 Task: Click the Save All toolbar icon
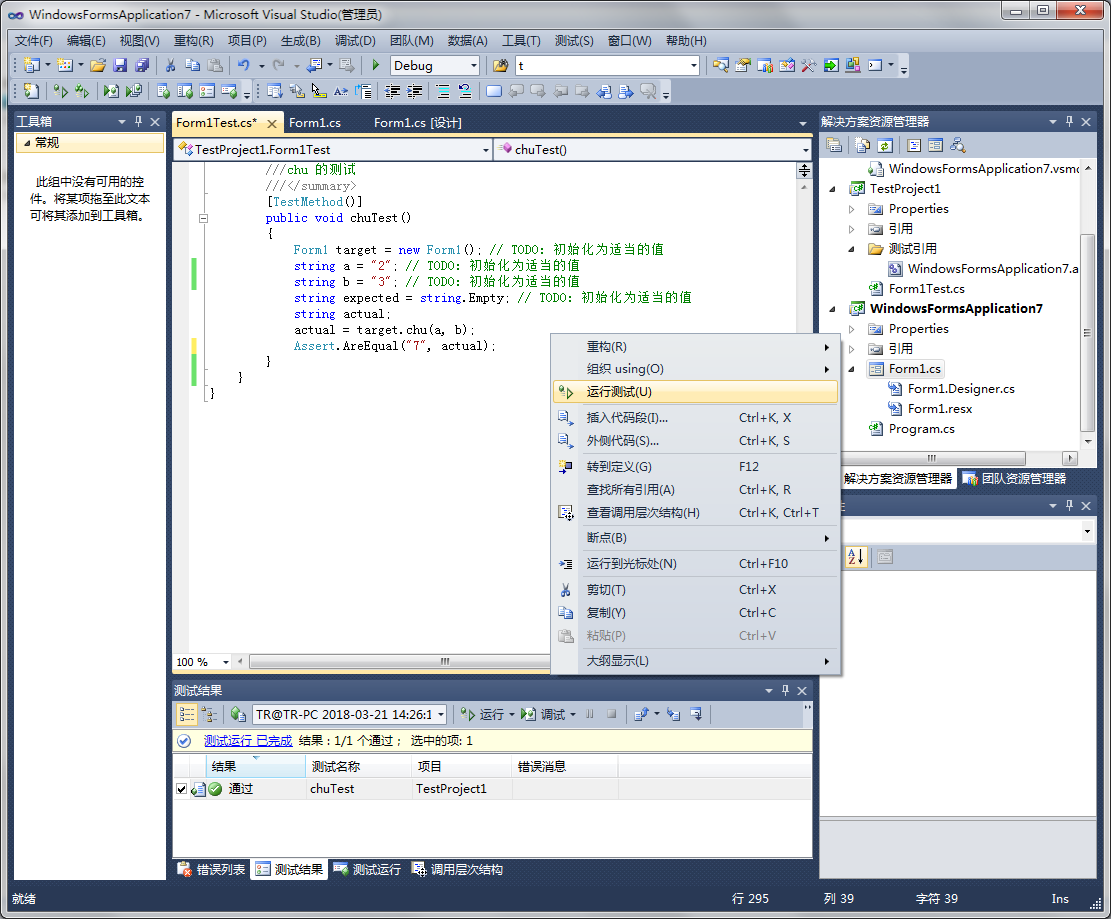click(141, 66)
